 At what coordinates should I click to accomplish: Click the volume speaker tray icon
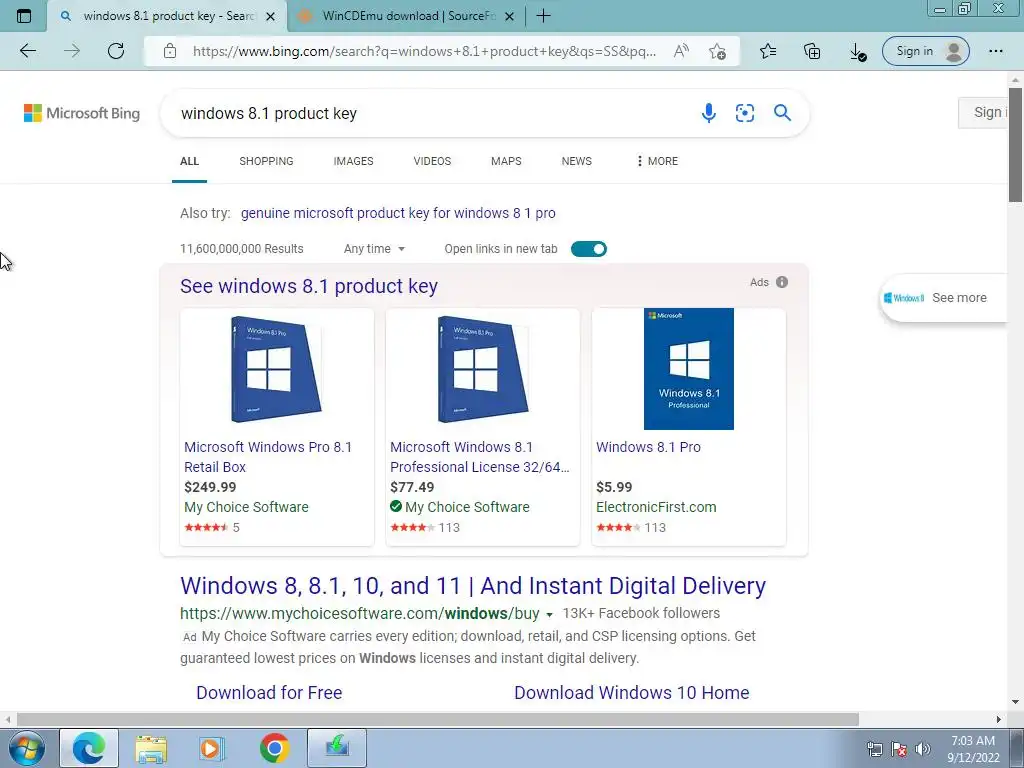pos(922,749)
